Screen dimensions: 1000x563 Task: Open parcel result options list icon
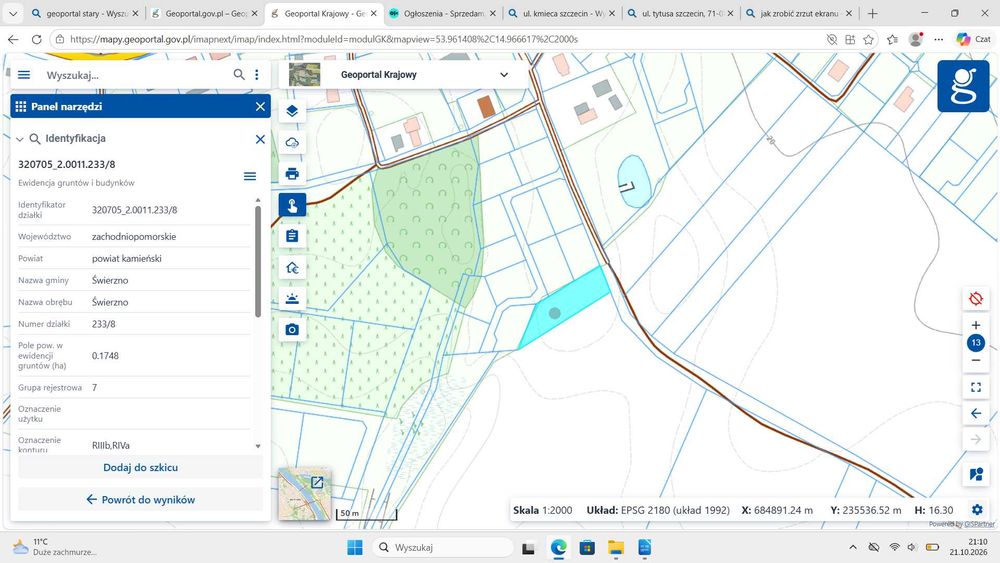click(x=250, y=176)
